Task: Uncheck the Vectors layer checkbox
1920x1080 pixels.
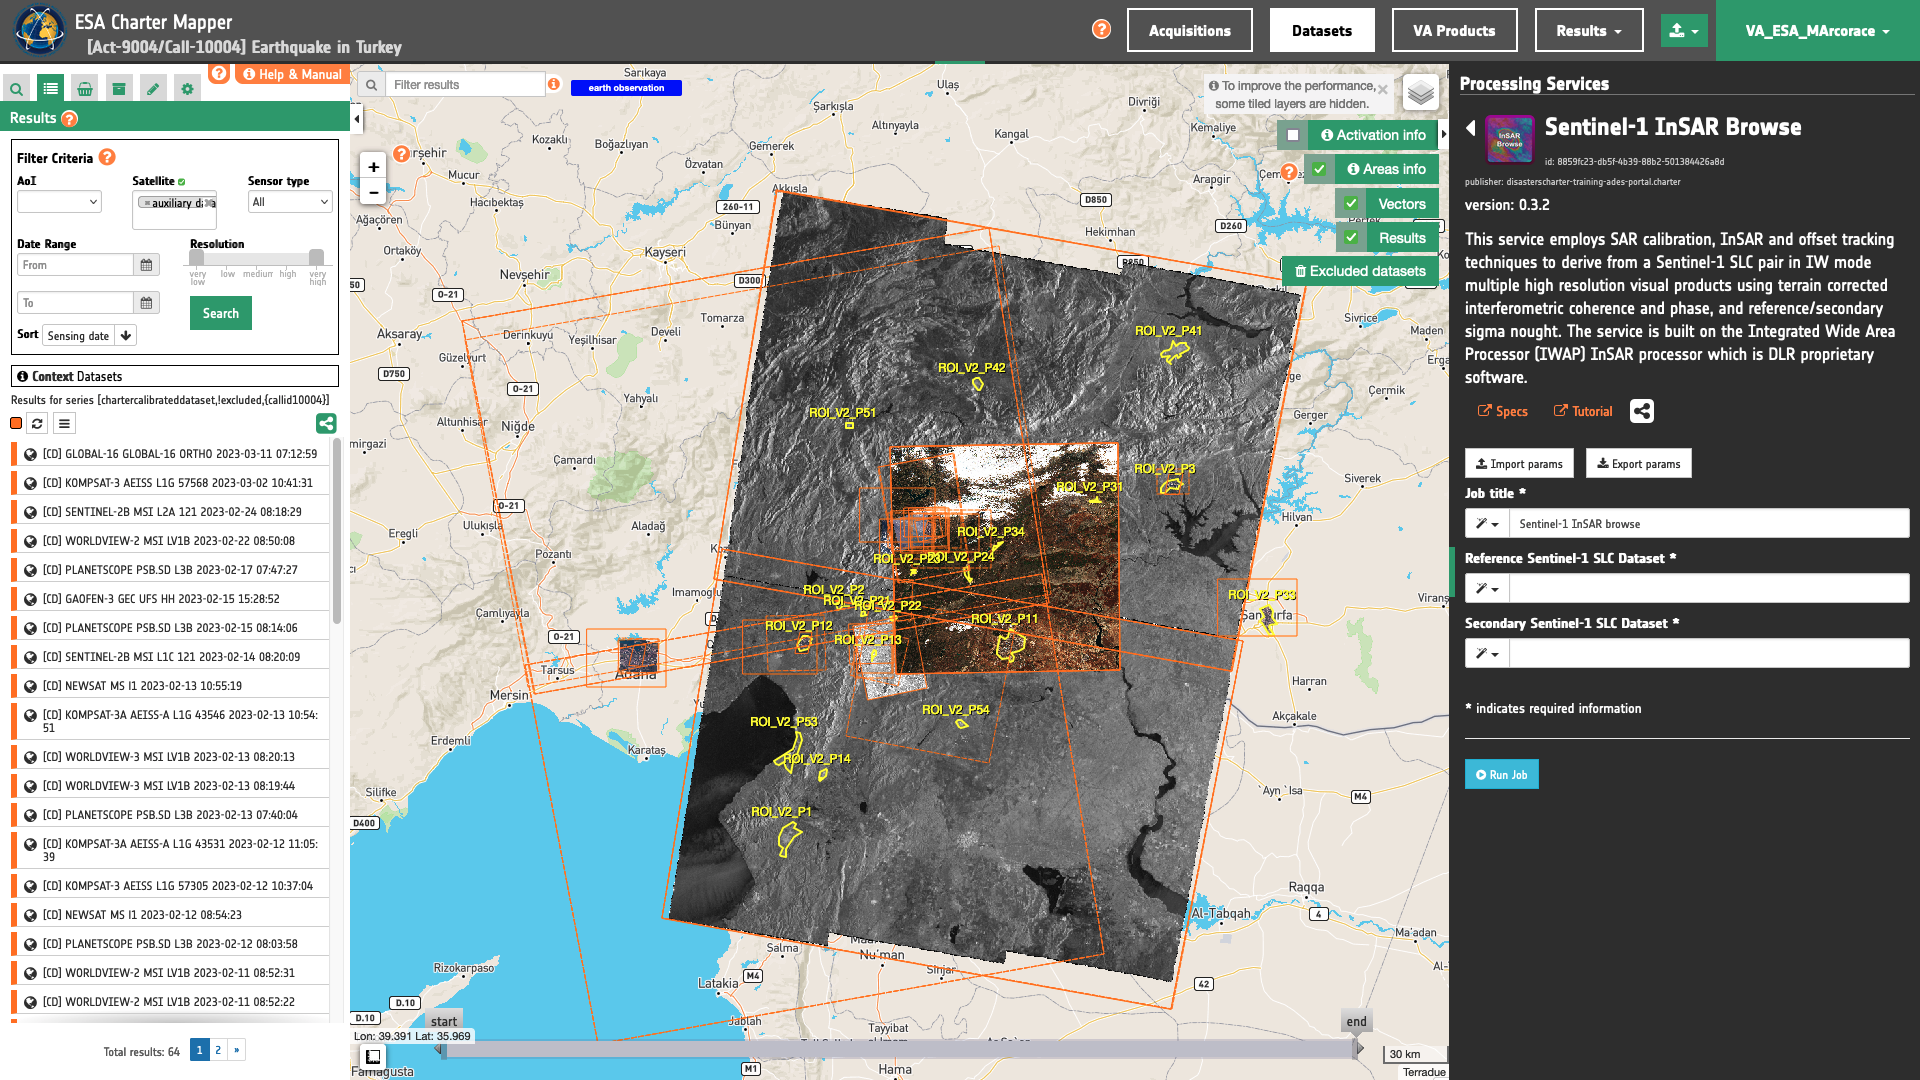Action: point(1351,204)
